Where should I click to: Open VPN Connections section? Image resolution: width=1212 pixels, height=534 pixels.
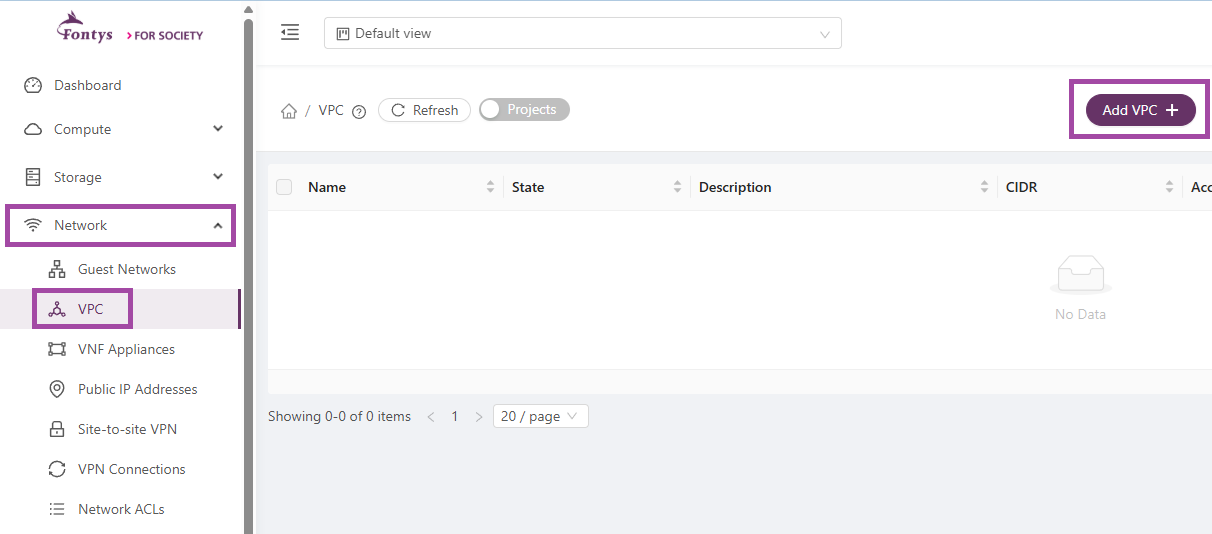(131, 469)
